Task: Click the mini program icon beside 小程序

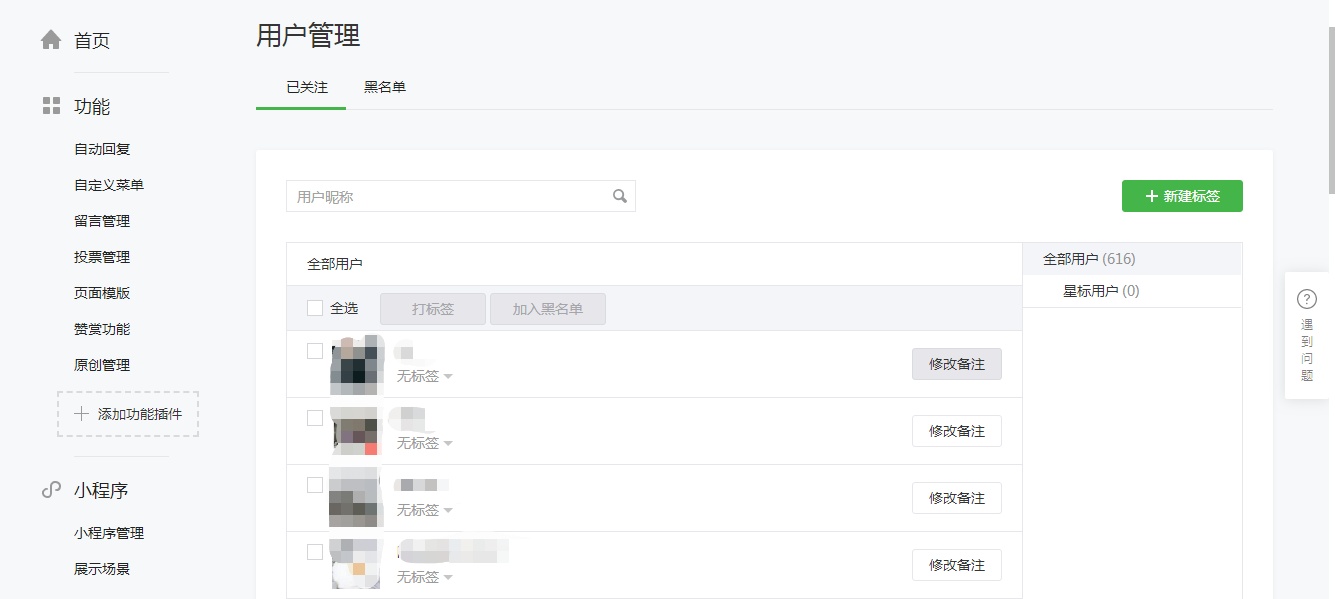Action: pyautogui.click(x=51, y=490)
